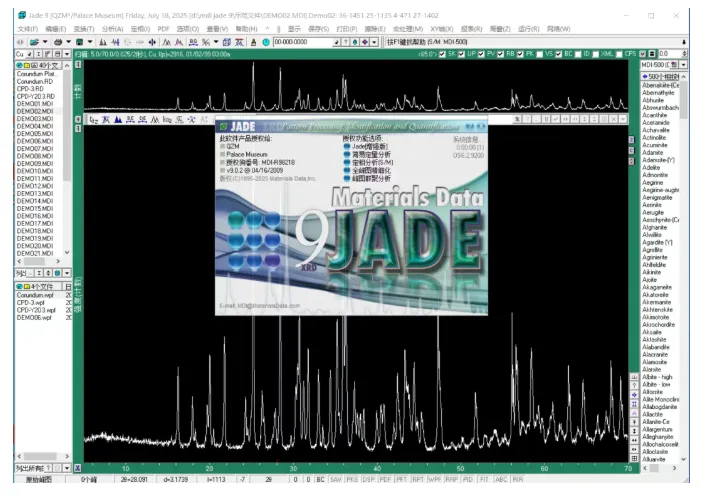Click the blue peak search toolbar icon
The height and width of the screenshot is (495, 707).
(115, 42)
